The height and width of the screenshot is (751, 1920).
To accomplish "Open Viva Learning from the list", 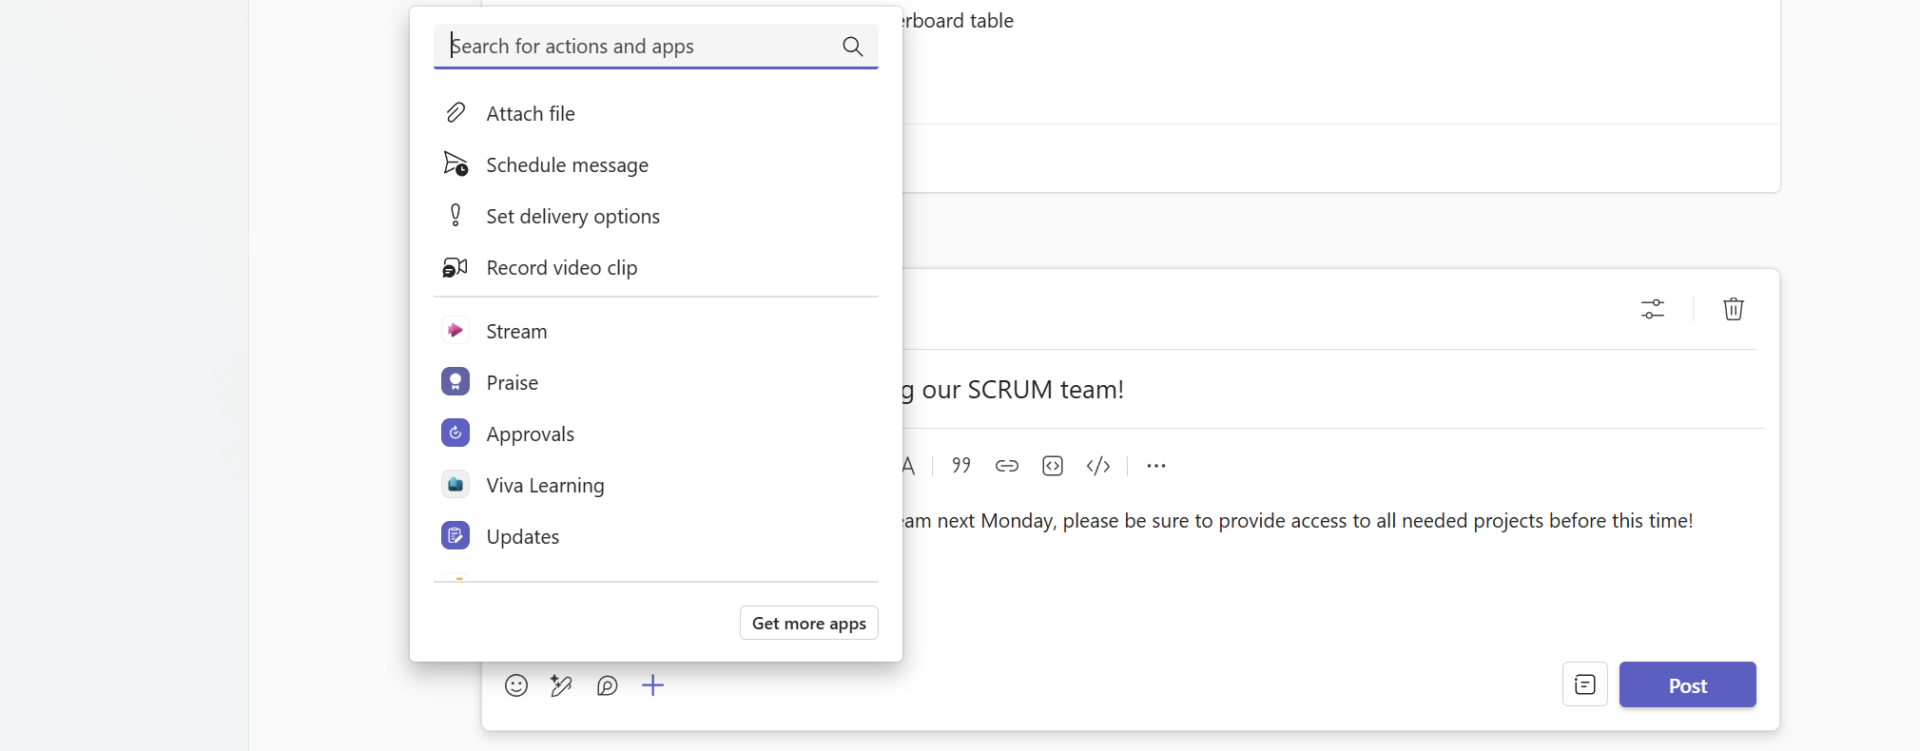I will (x=544, y=485).
